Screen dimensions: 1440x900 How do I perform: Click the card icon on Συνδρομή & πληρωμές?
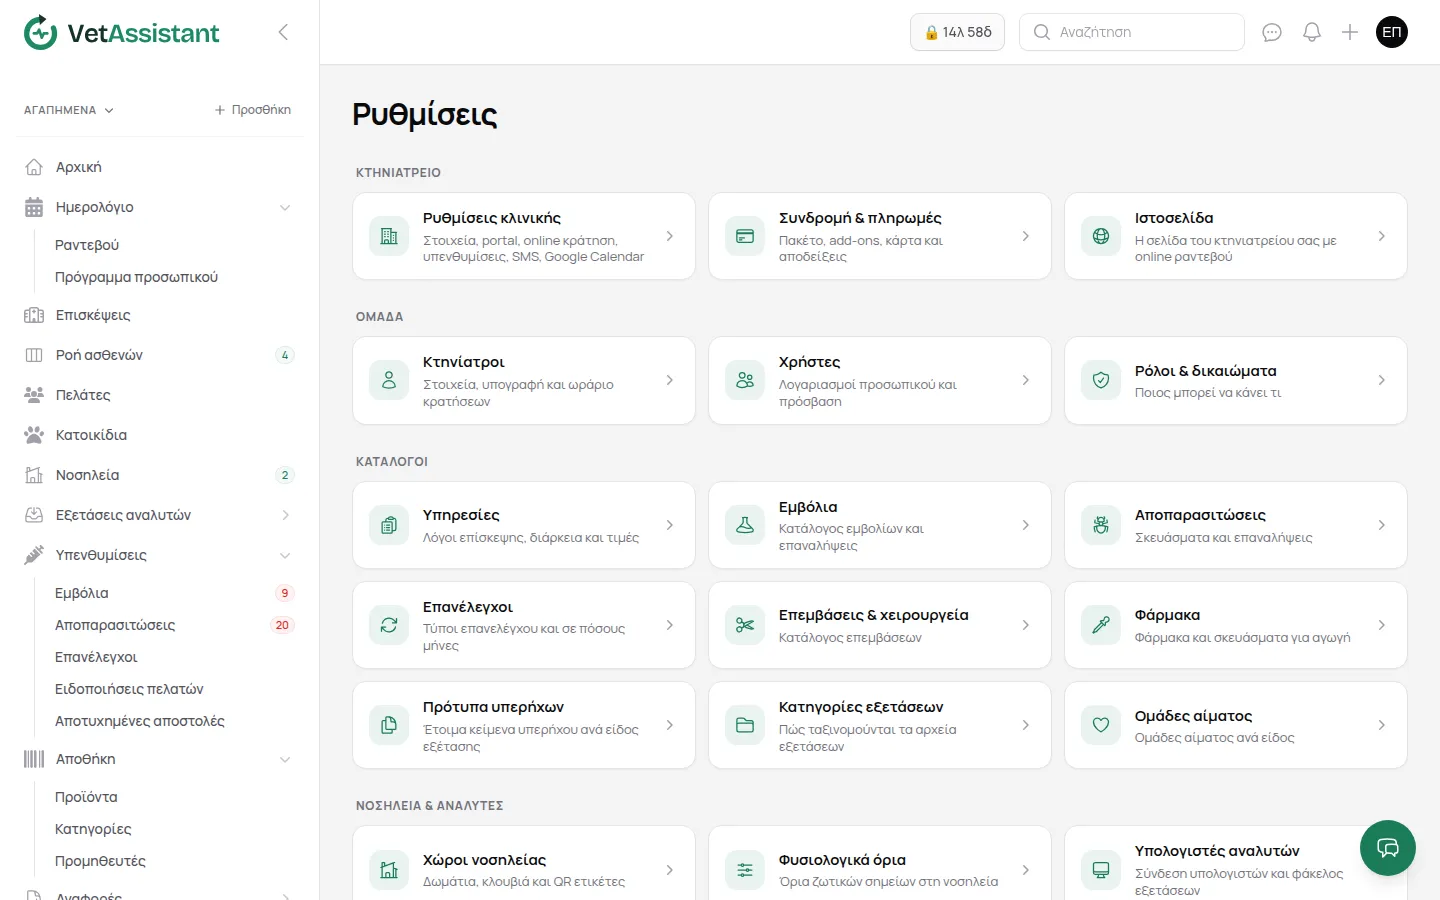tap(745, 236)
